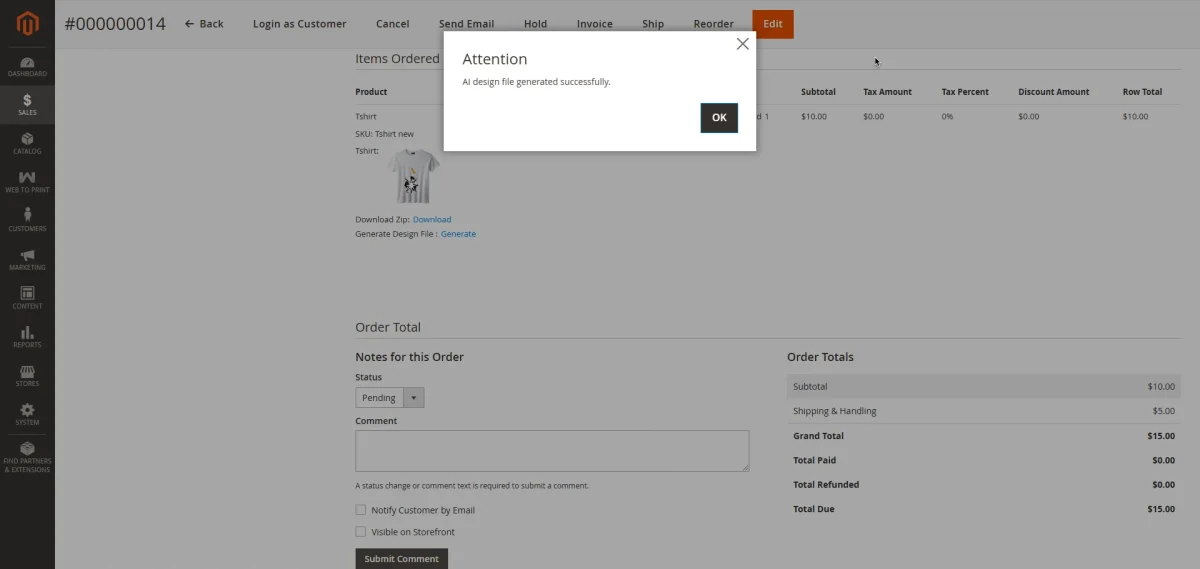This screenshot has height=569, width=1200.
Task: Click the Shipping & Handling label
Action: pyautogui.click(x=835, y=411)
